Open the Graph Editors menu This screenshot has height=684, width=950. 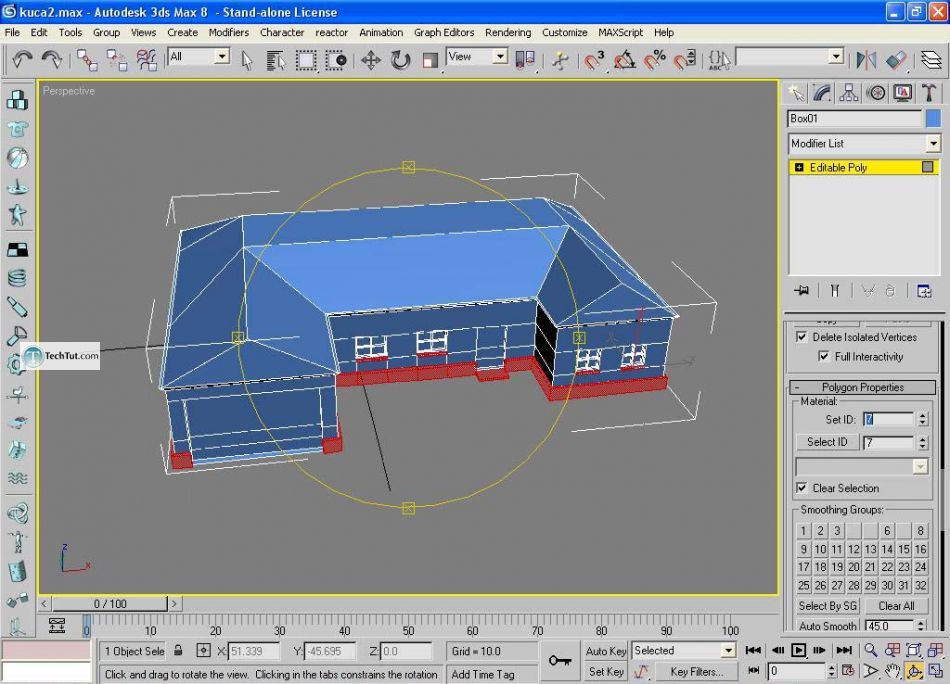pyautogui.click(x=444, y=32)
